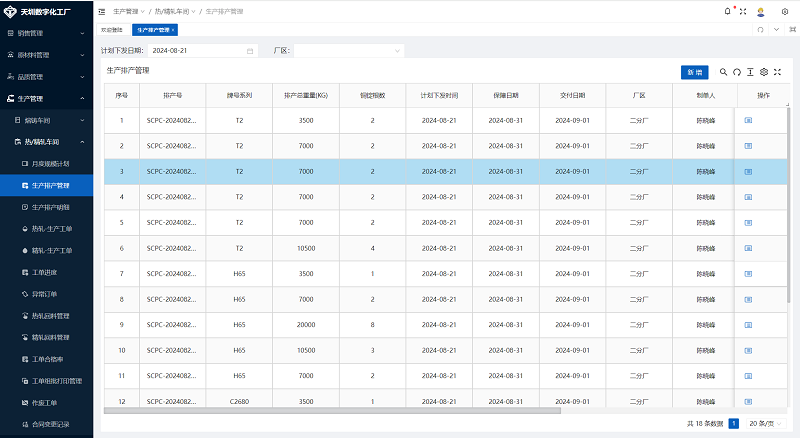This screenshot has height=438, width=800.
Task: Click the search icon in table toolbar
Action: (x=724, y=72)
